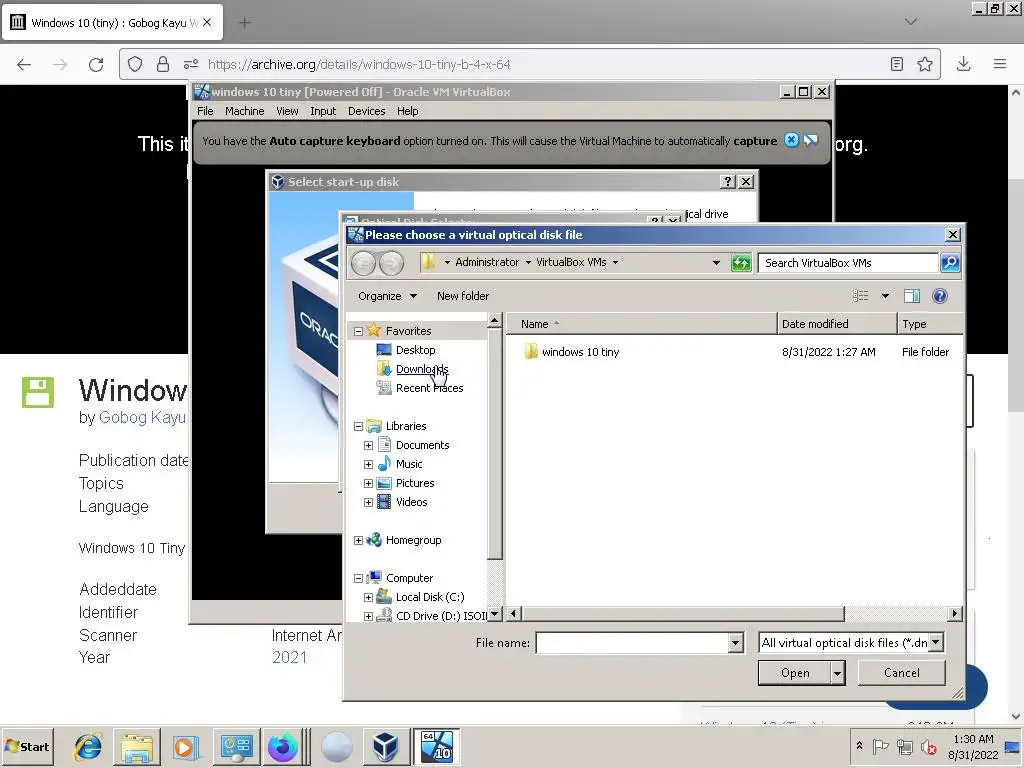Image resolution: width=1024 pixels, height=768 pixels.
Task: Expand the Pictures library node
Action: pos(368,483)
